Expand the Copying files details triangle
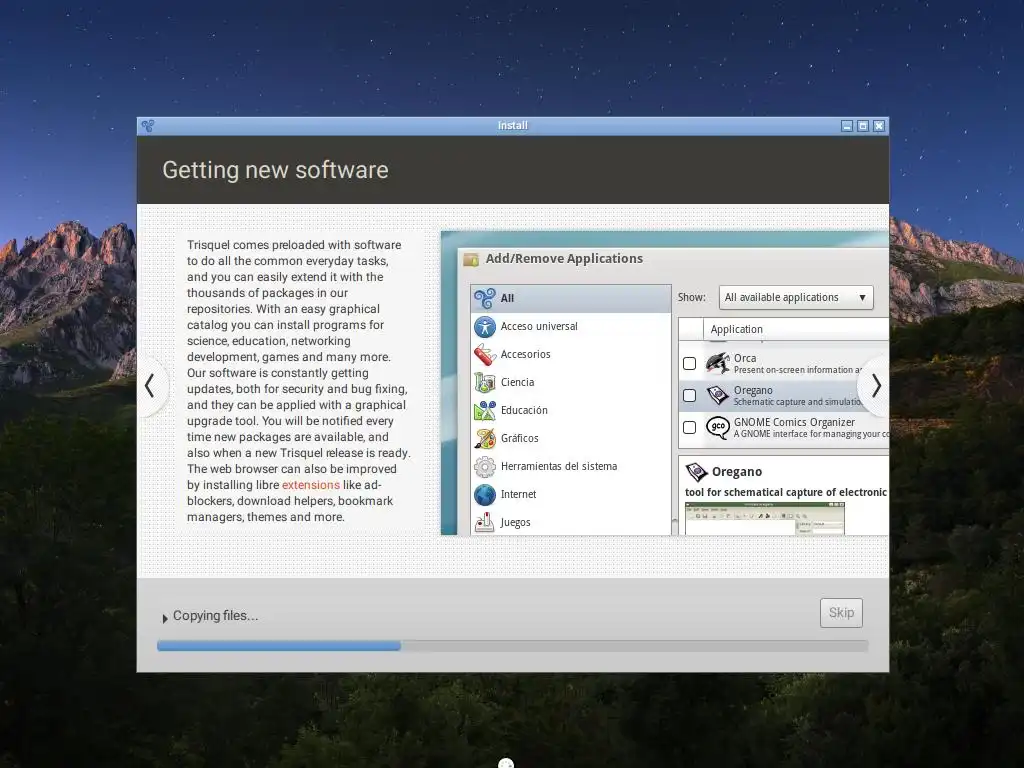 coord(165,618)
